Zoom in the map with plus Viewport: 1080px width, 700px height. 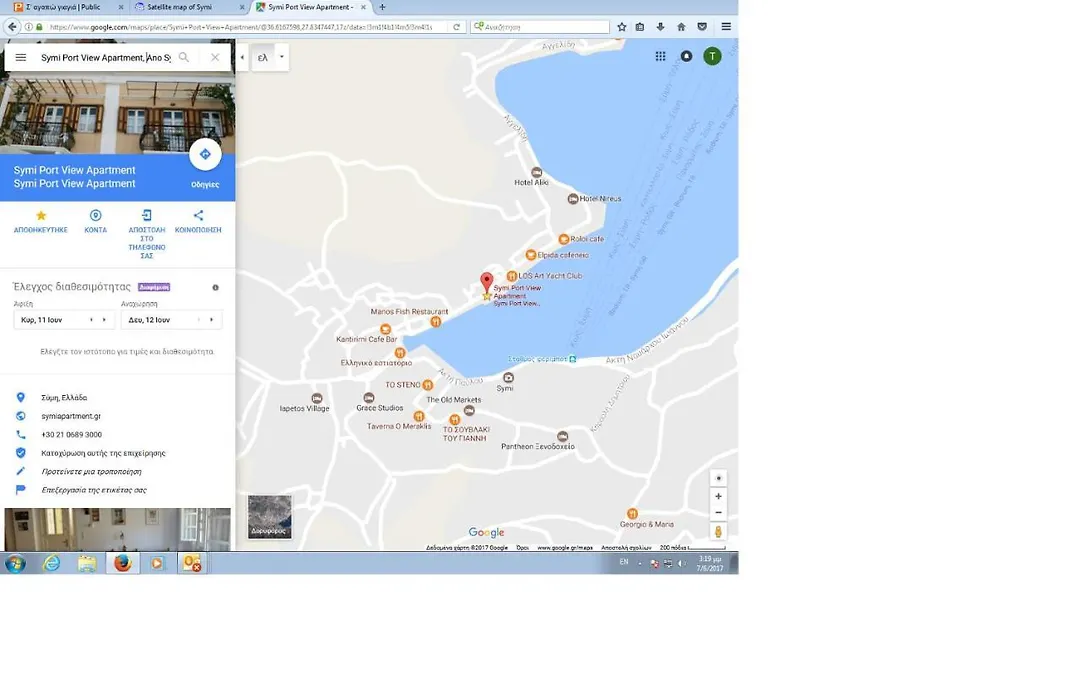(718, 496)
